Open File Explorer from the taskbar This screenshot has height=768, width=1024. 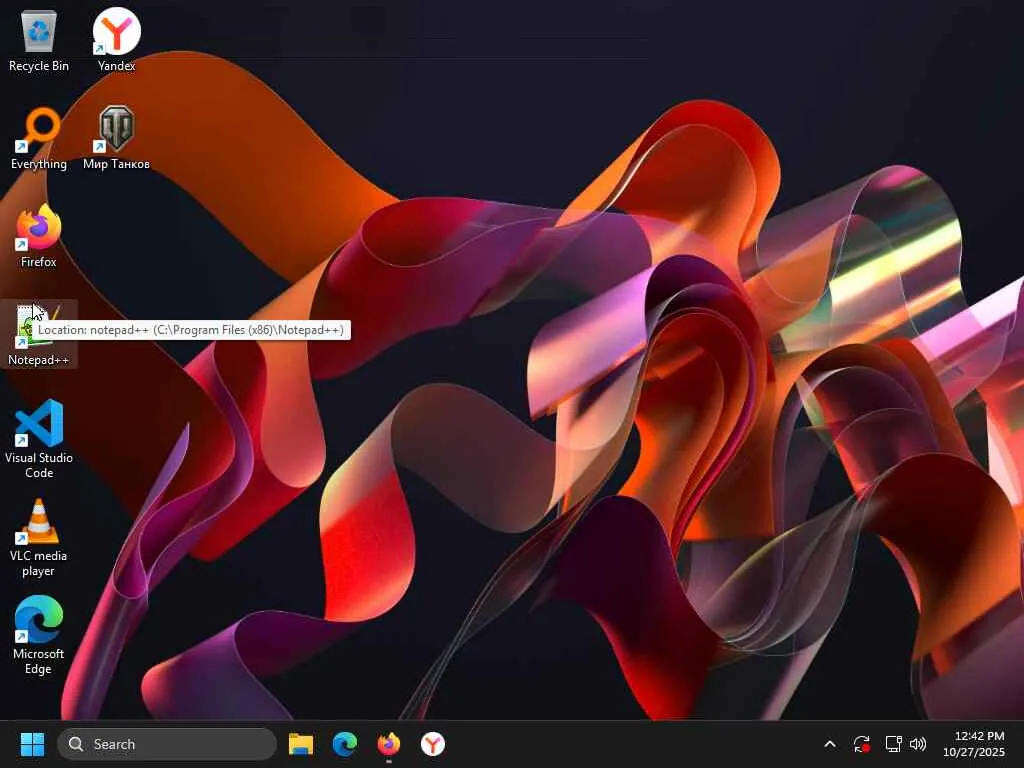pyautogui.click(x=301, y=744)
